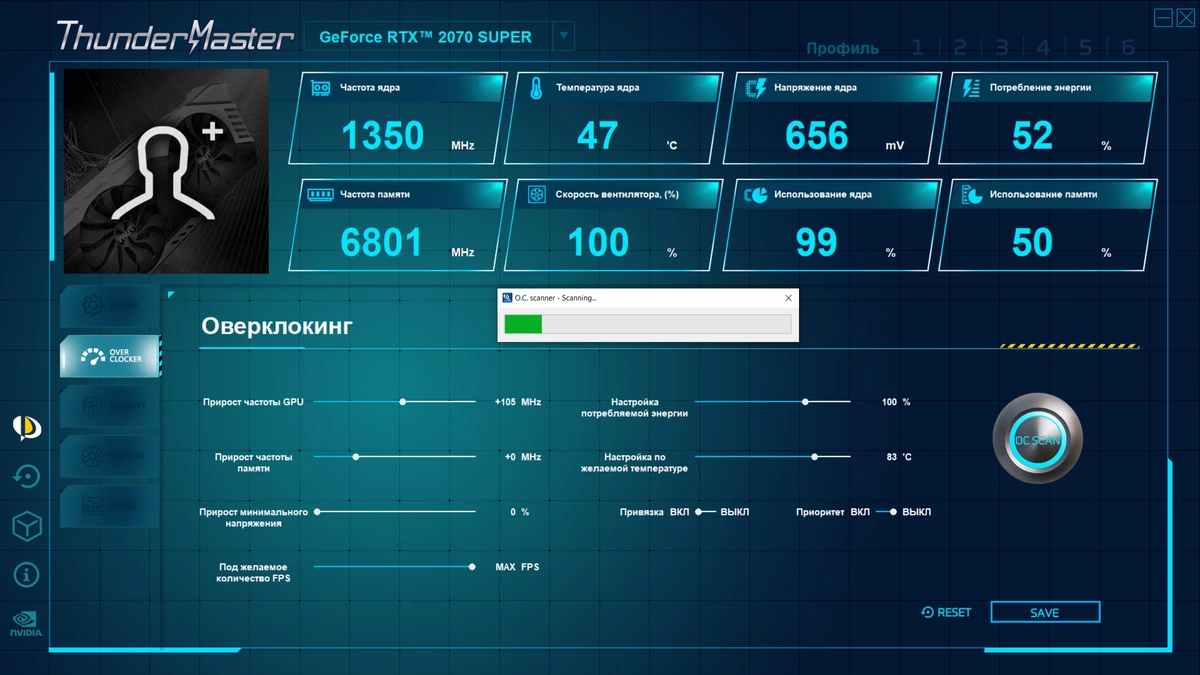1200x675 pixels.
Task: Click the core clock GPU card icon
Action: 320,88
